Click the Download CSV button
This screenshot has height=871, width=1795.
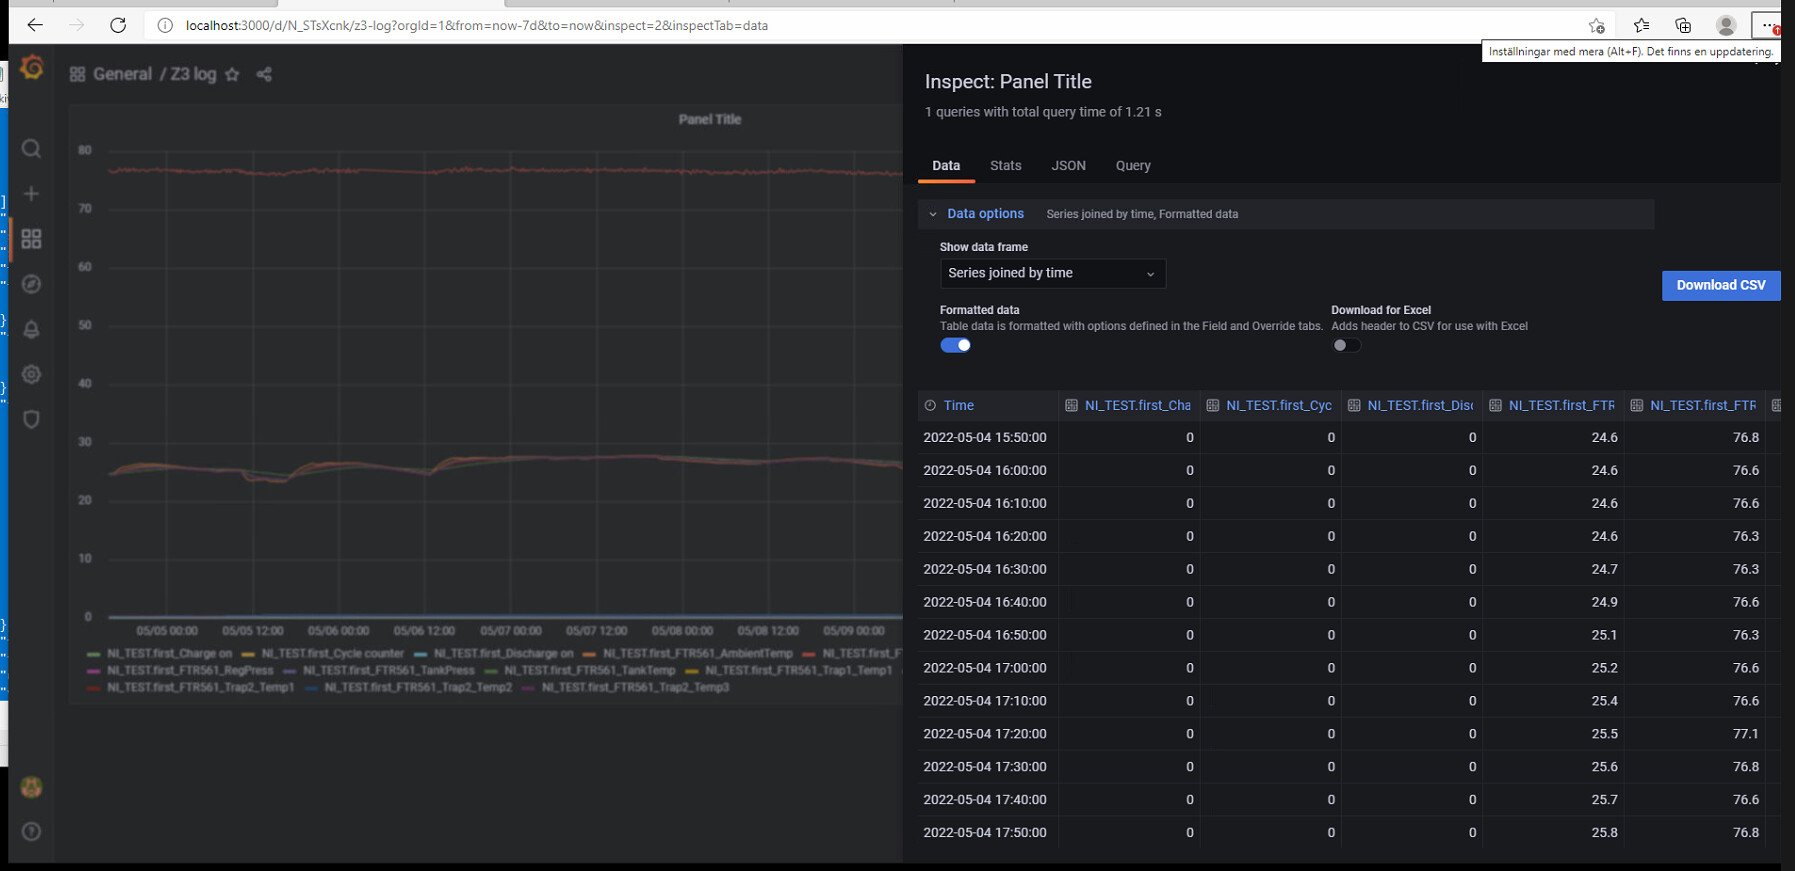click(x=1721, y=285)
